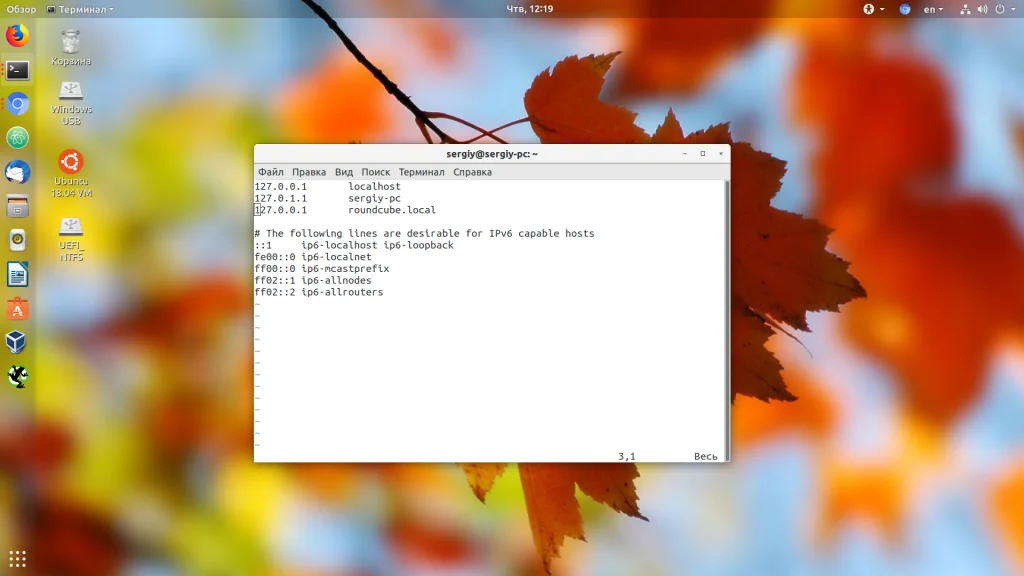The width and height of the screenshot is (1024, 576).
Task: Select the Ubuntu 18.04 VM desktop icon
Action: point(71,174)
